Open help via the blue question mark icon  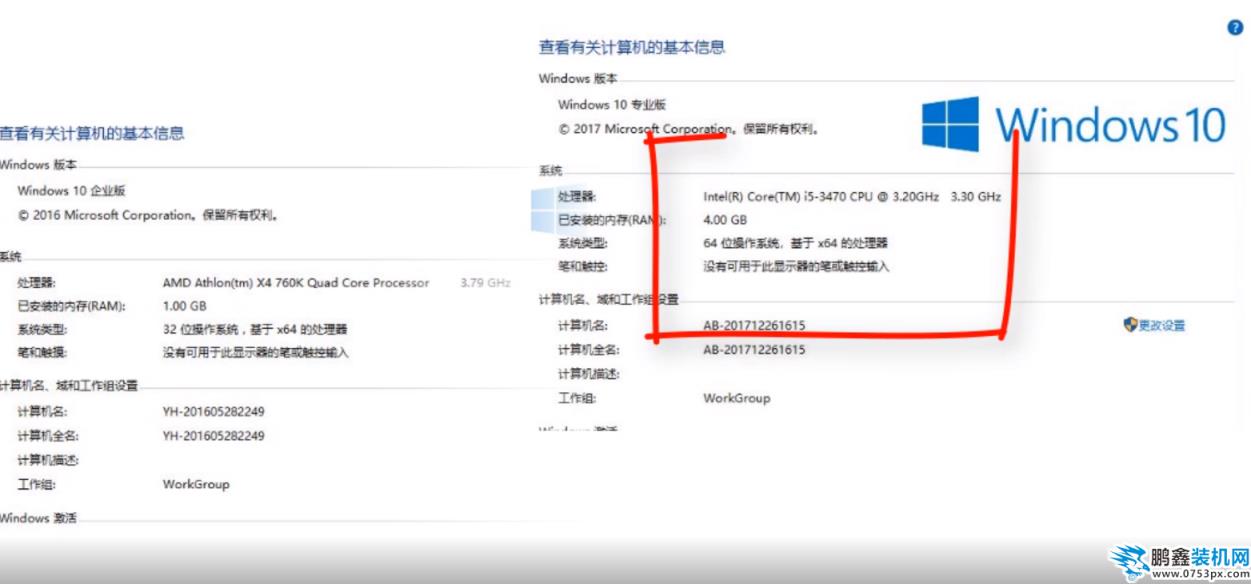[1235, 28]
